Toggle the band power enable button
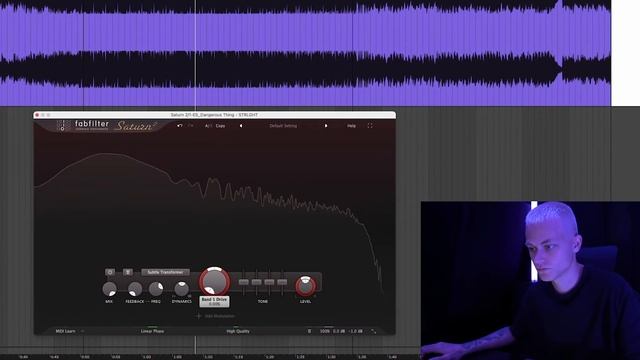The height and width of the screenshot is (360, 640). tap(110, 272)
